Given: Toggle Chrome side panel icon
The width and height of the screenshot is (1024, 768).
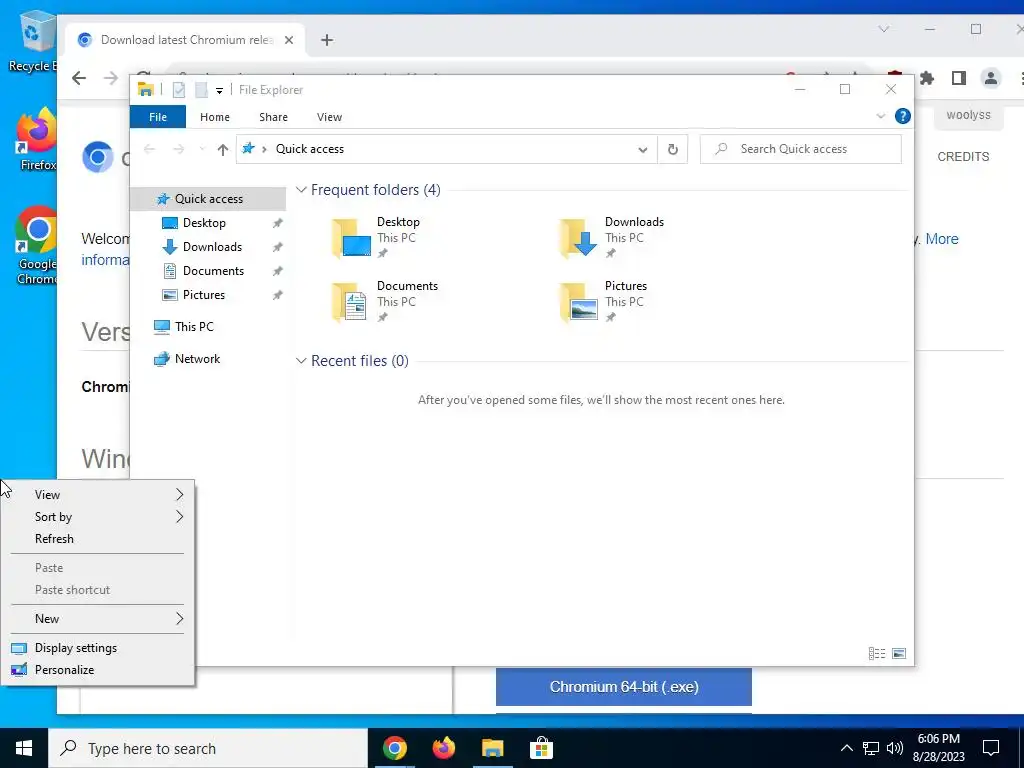Looking at the screenshot, I should pos(959,78).
